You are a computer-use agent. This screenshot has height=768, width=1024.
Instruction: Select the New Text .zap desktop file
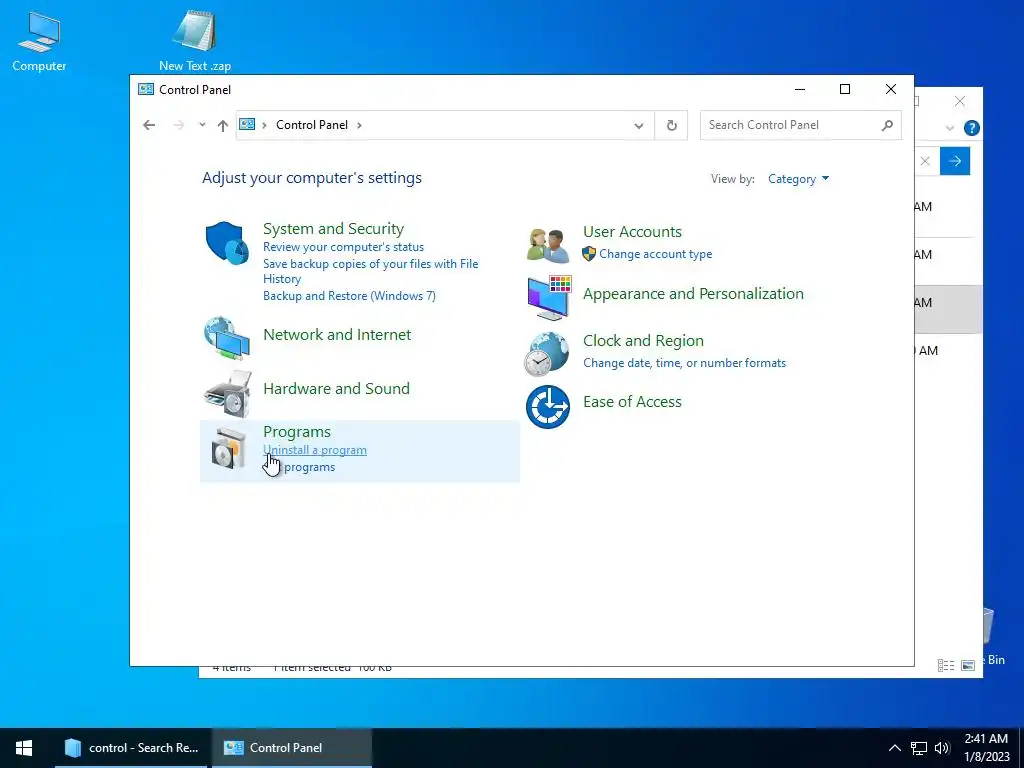click(x=195, y=40)
